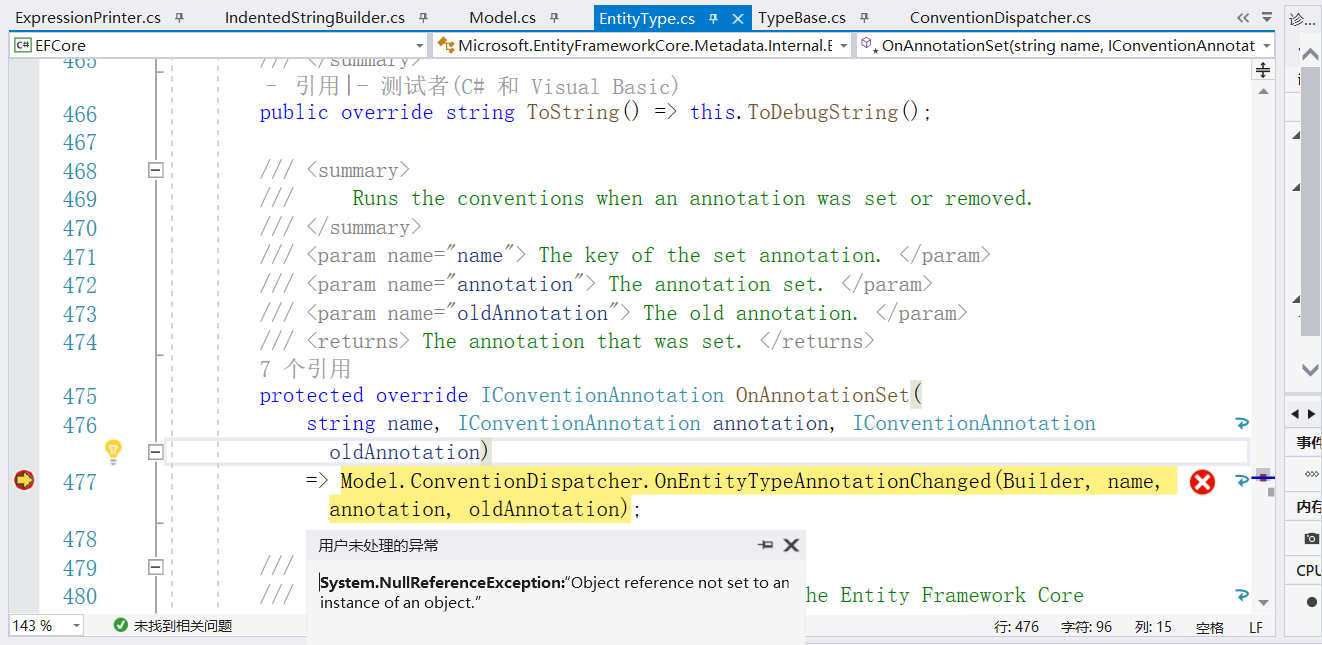Pin the exception helper popup
The height and width of the screenshot is (645, 1322).
click(x=766, y=545)
